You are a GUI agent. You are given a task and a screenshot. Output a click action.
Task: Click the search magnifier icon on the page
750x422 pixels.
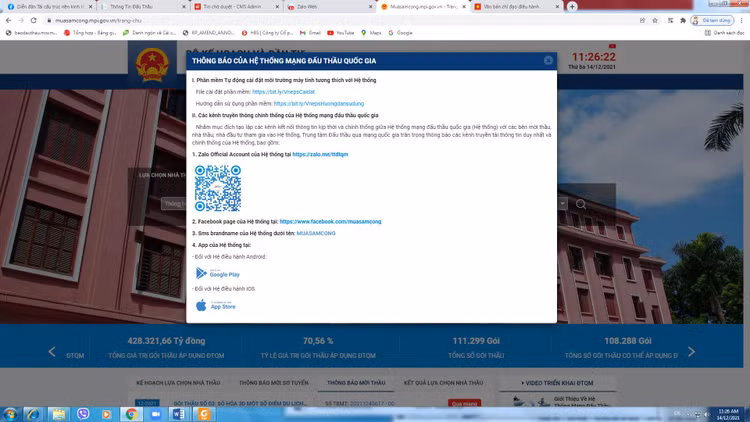(581, 204)
